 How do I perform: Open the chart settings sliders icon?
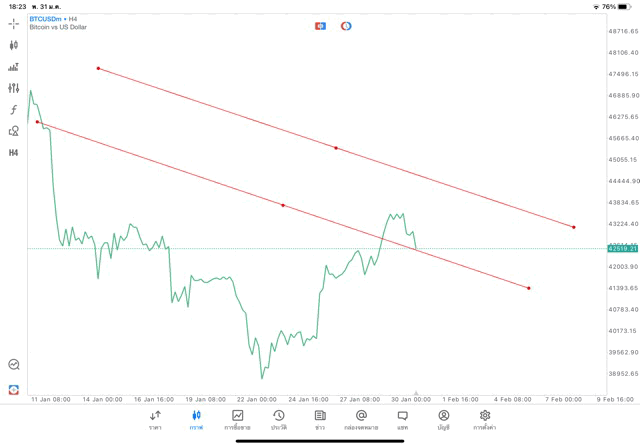[14, 88]
